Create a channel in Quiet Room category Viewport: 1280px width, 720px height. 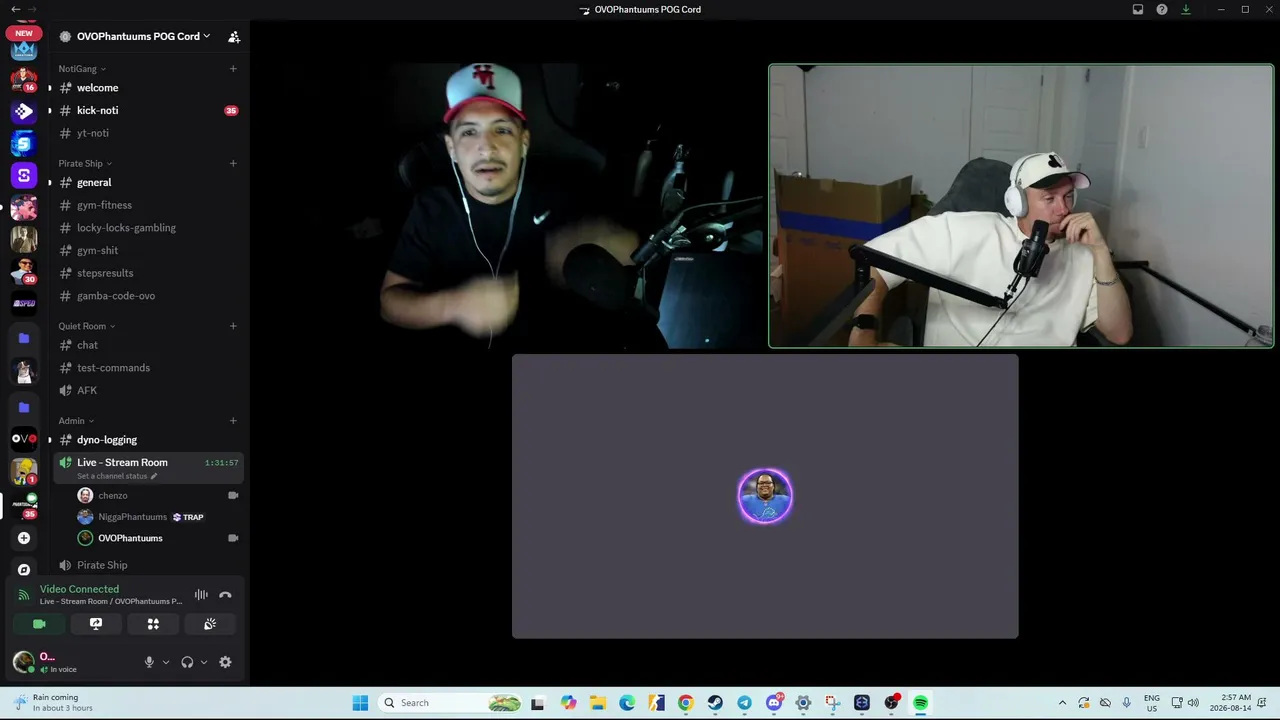[233, 326]
